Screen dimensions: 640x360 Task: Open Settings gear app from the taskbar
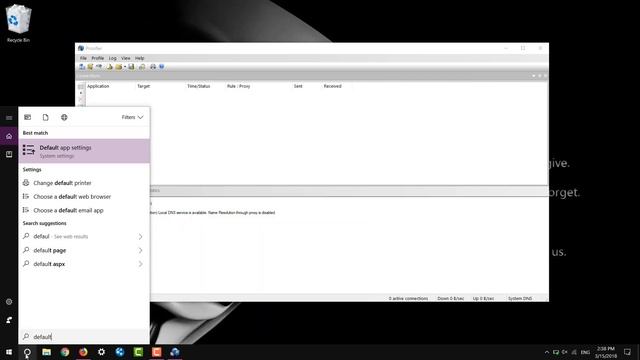101,352
